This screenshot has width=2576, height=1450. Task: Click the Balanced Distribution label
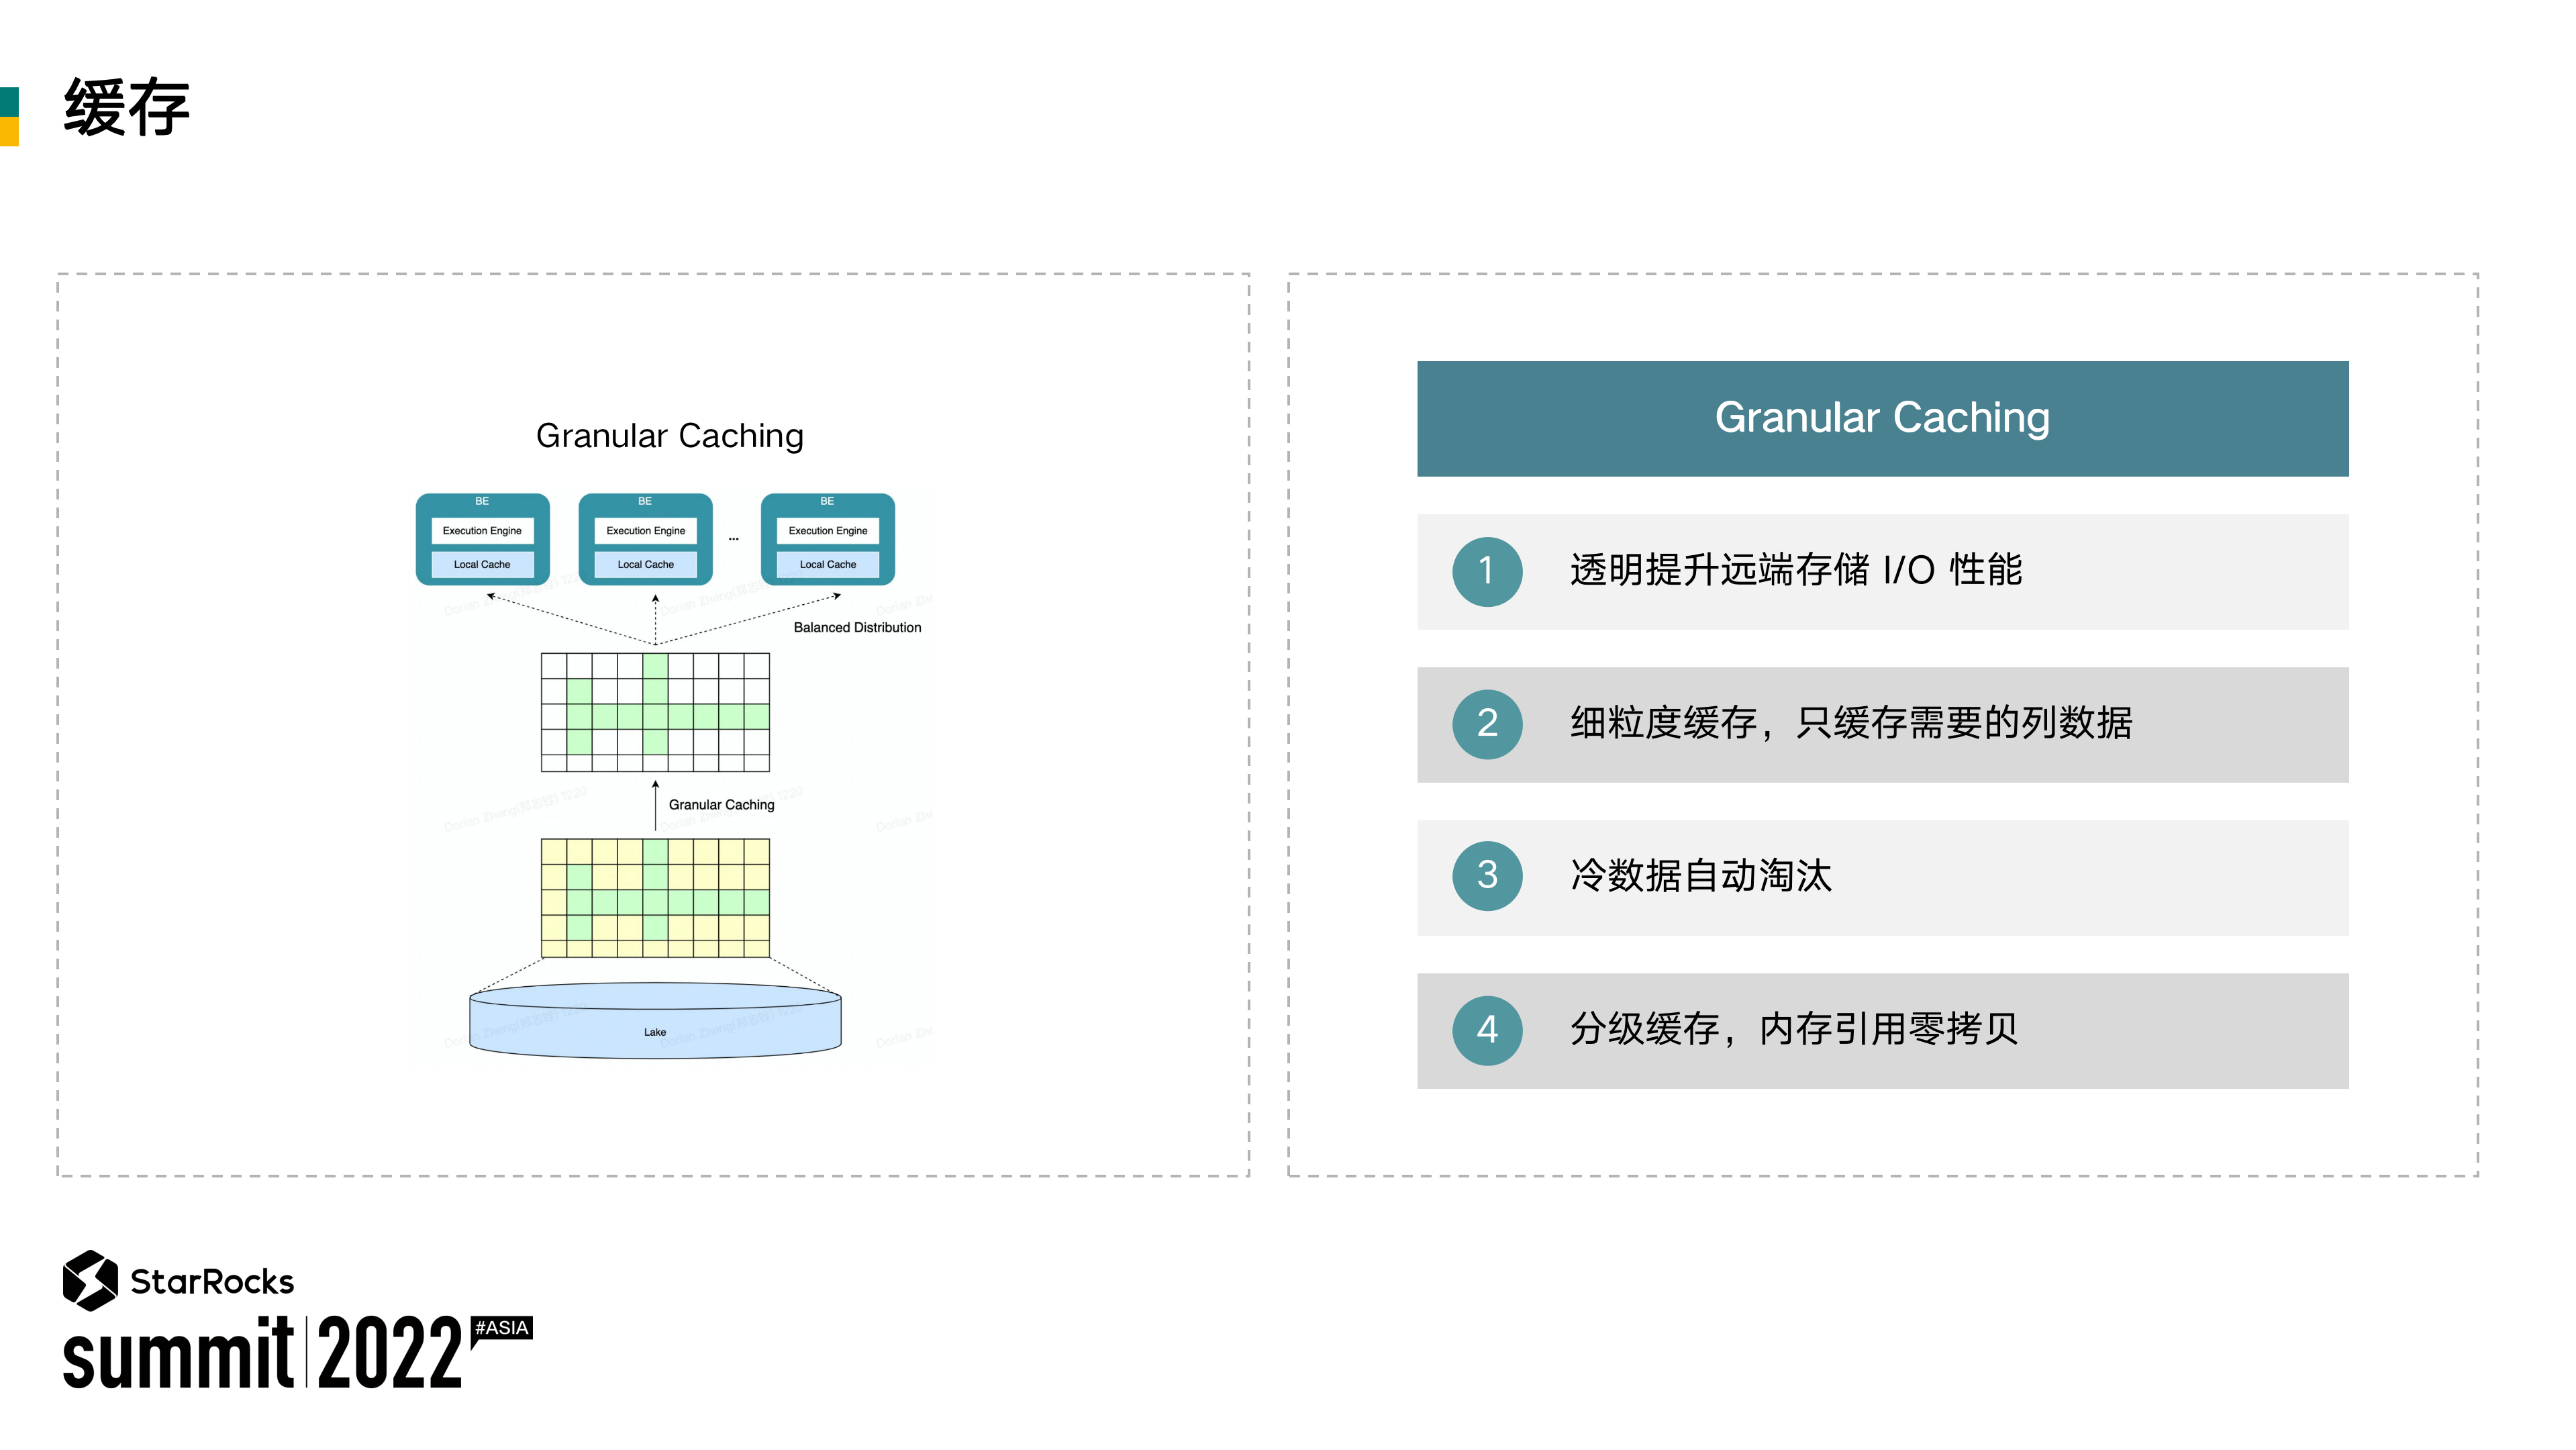pyautogui.click(x=857, y=628)
